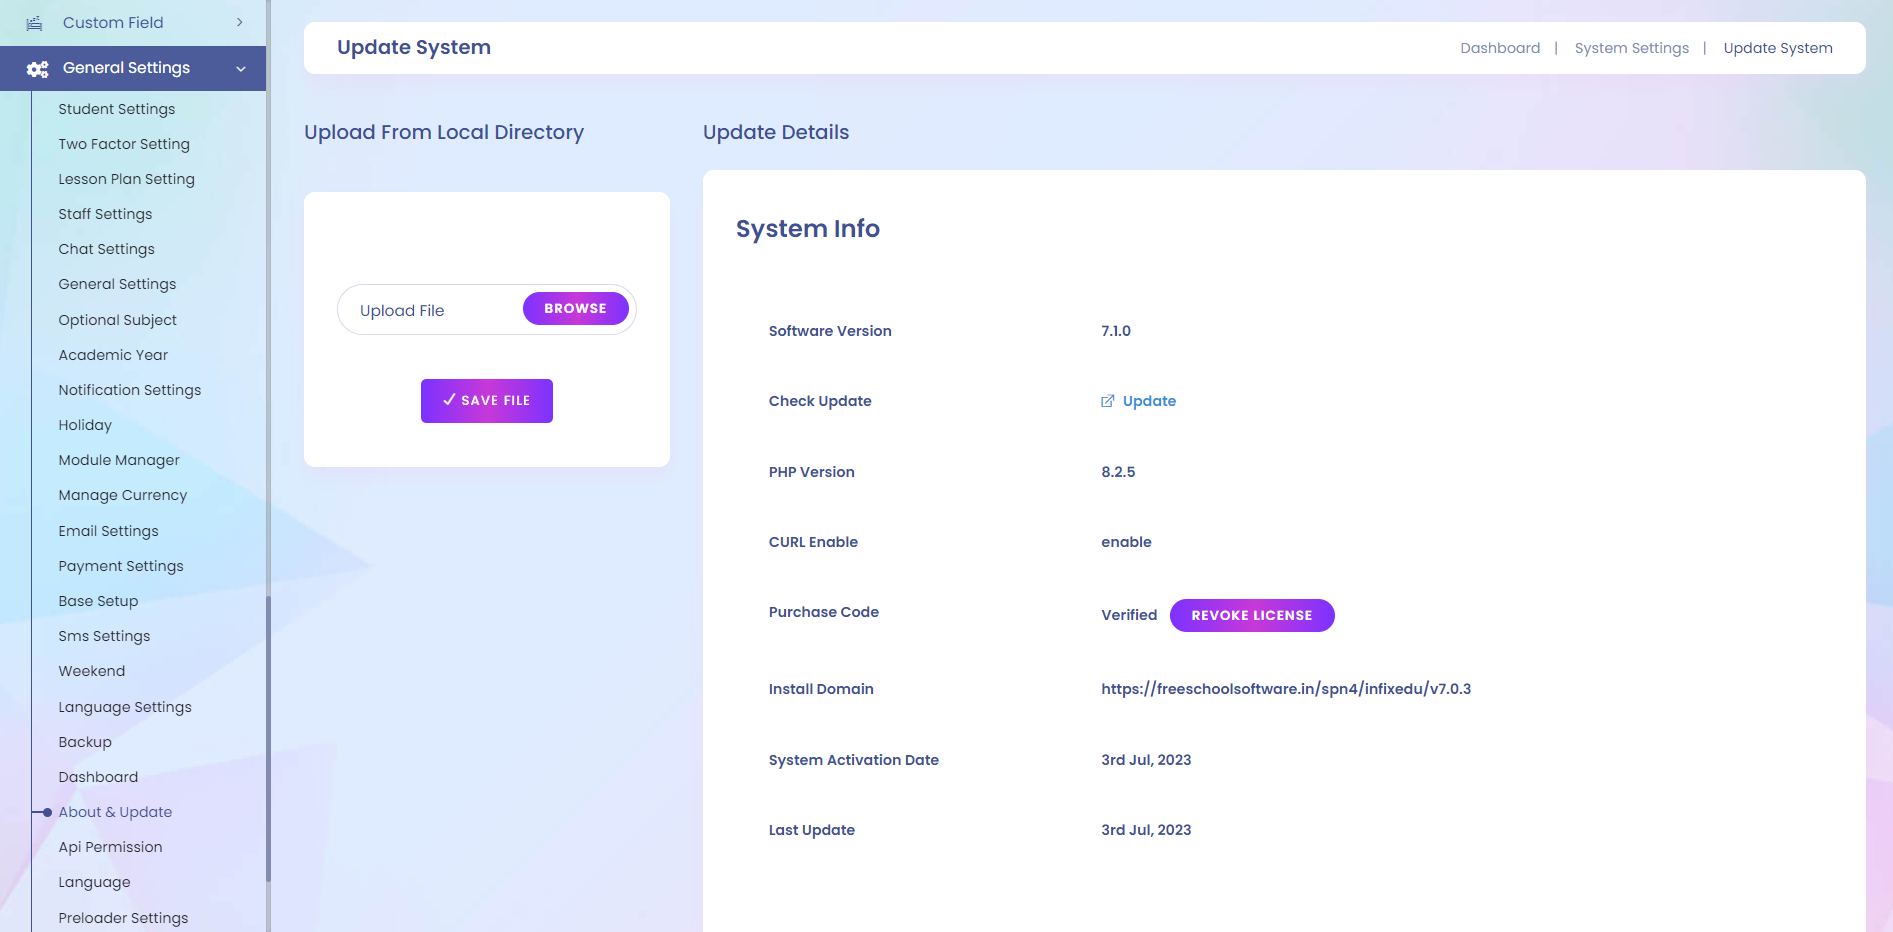Viewport: 1893px width, 932px height.
Task: Select Two Factor Setting menu item
Action: click(x=124, y=144)
